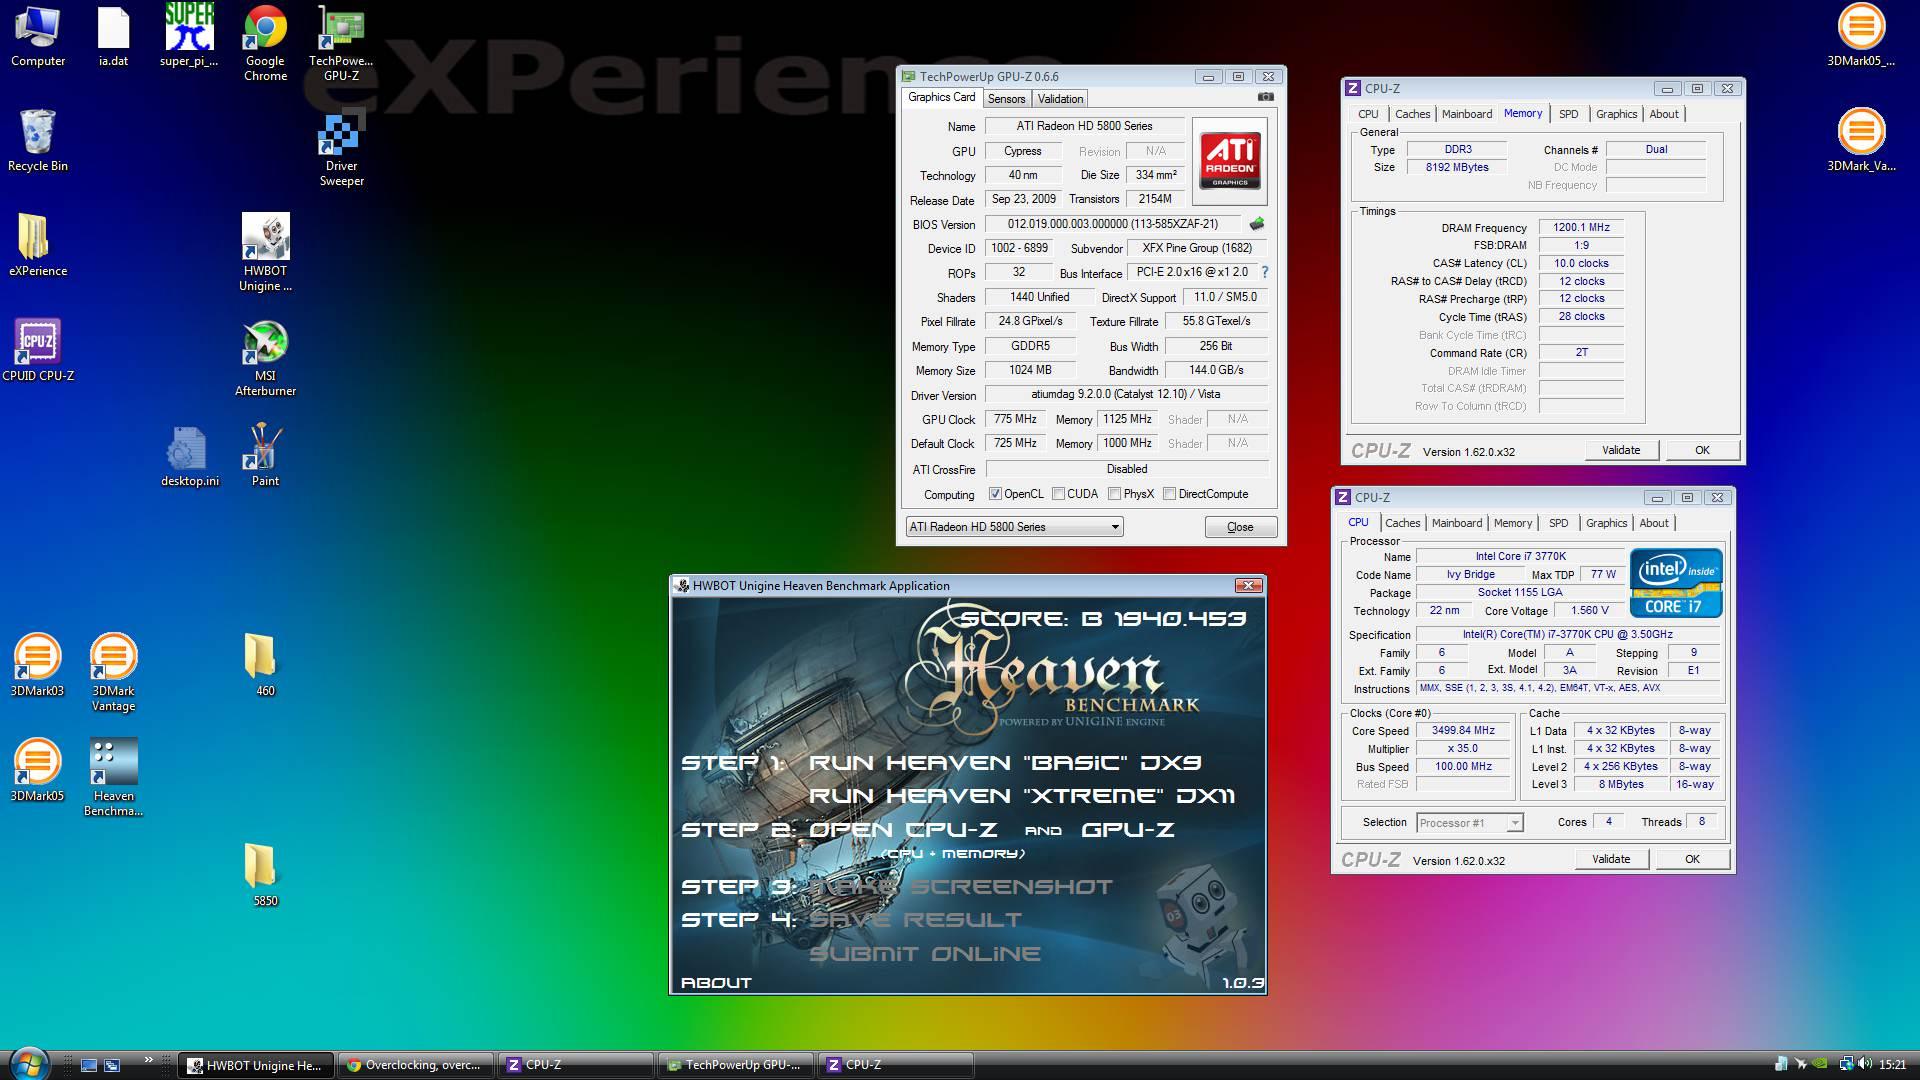Launch Google Chrome desktop shortcut
Image resolution: width=1920 pixels, height=1080 pixels.
coord(265,44)
